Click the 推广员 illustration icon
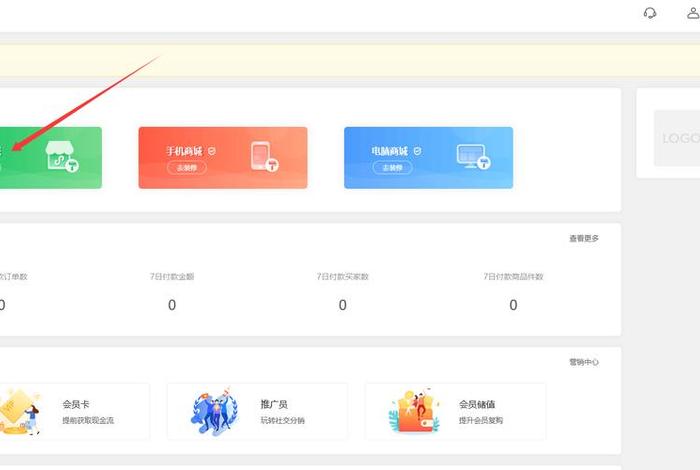The image size is (700, 470). (x=215, y=411)
